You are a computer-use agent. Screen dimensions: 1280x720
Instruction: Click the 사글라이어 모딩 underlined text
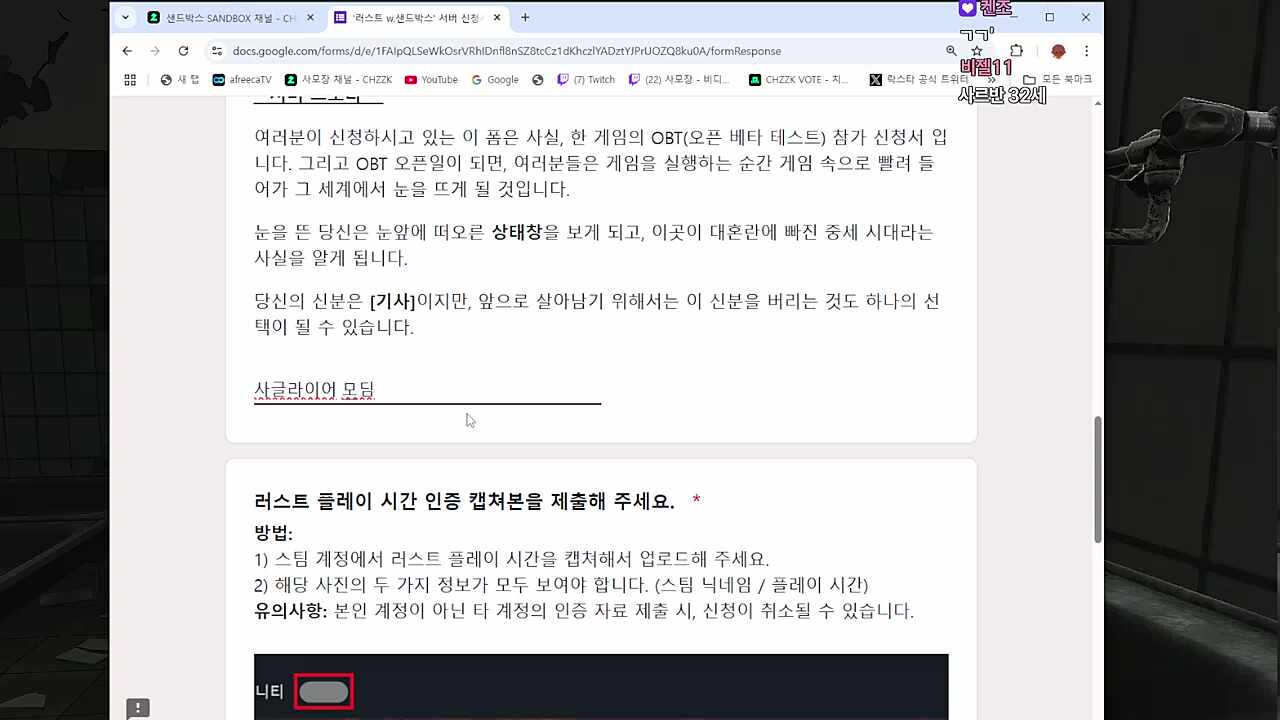314,390
